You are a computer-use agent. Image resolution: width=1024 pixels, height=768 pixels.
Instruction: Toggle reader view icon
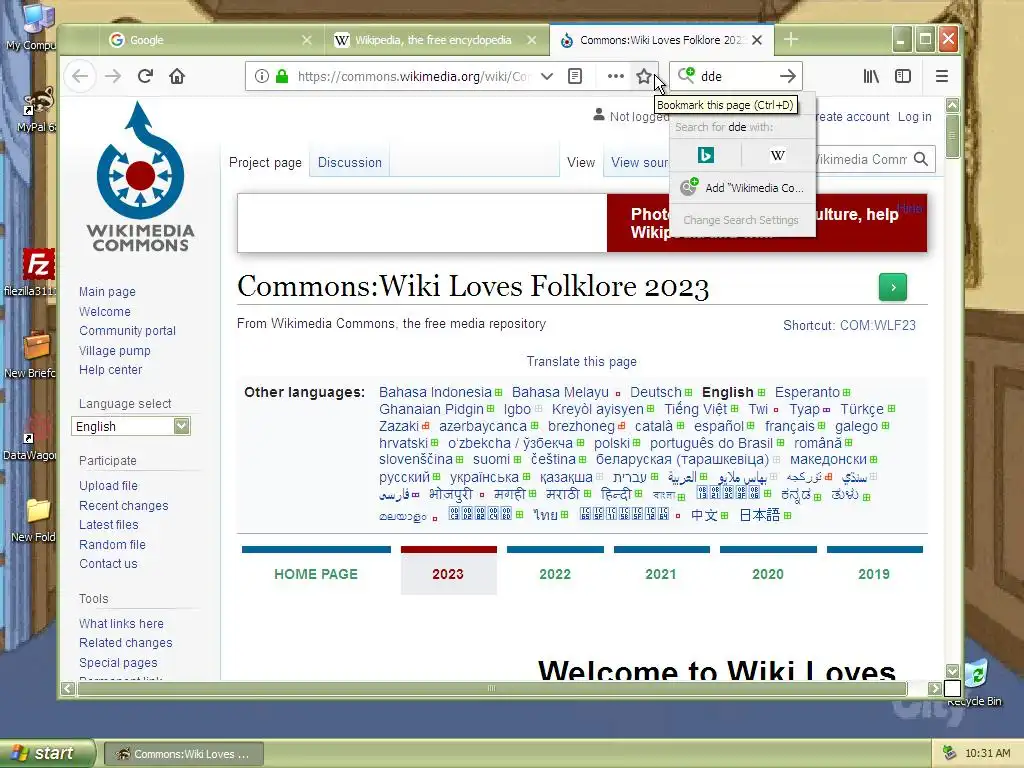point(575,76)
